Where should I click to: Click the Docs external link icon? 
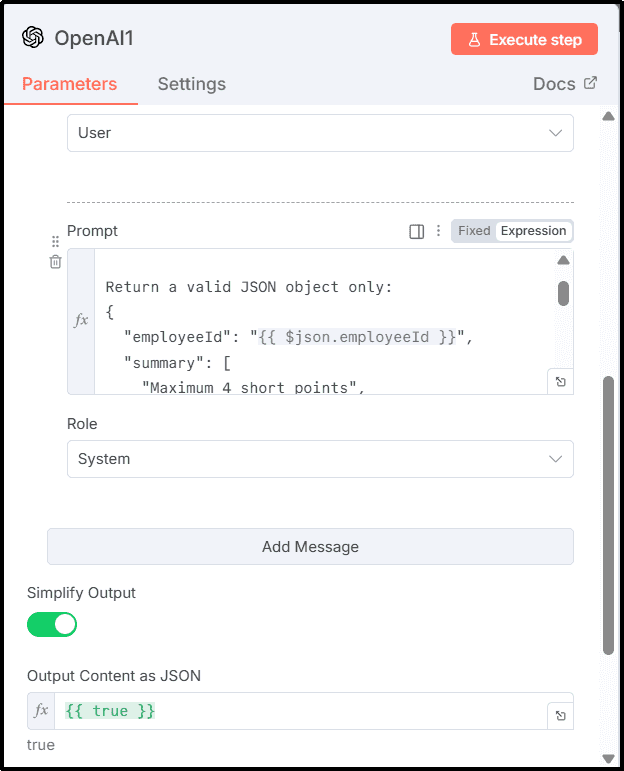point(590,83)
